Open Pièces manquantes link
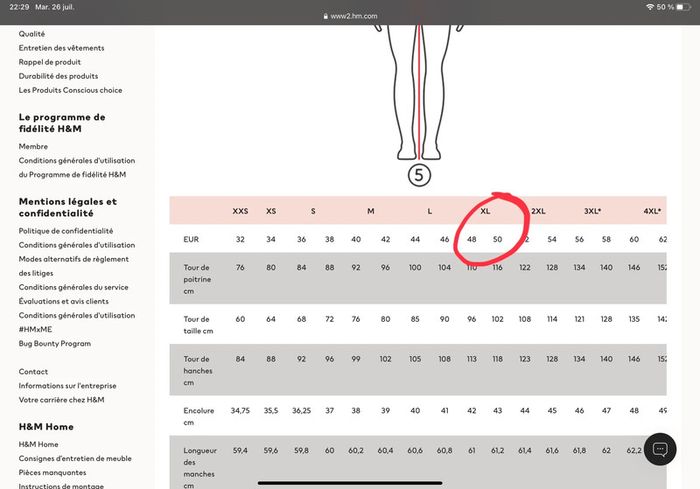The height and width of the screenshot is (489, 700). pyautogui.click(x=52, y=472)
